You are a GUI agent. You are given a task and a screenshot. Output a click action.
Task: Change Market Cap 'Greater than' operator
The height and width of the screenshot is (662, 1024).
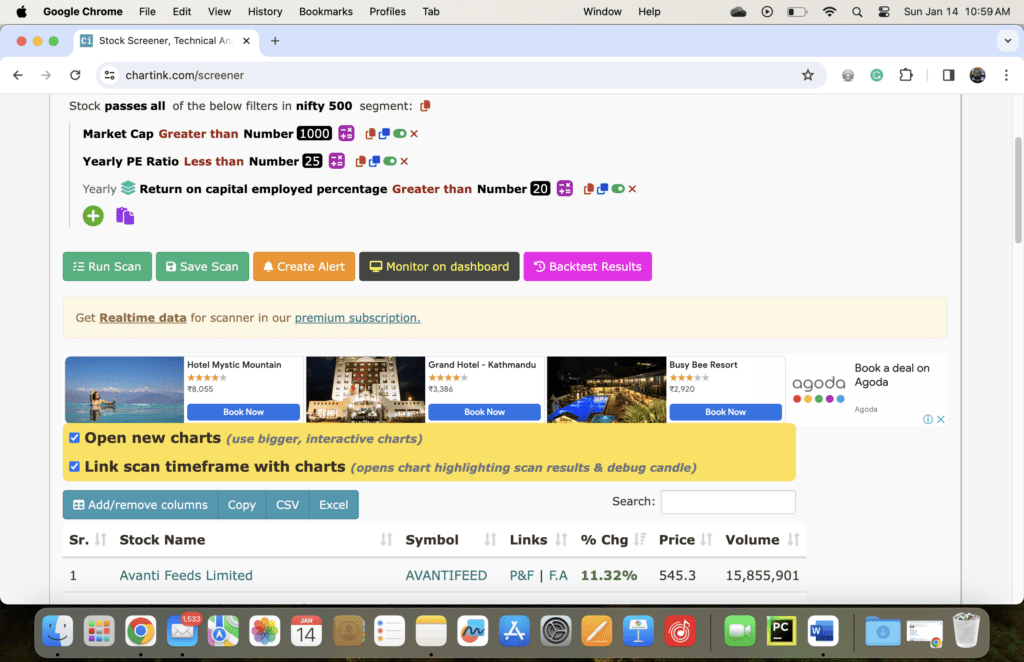pyautogui.click(x=199, y=134)
